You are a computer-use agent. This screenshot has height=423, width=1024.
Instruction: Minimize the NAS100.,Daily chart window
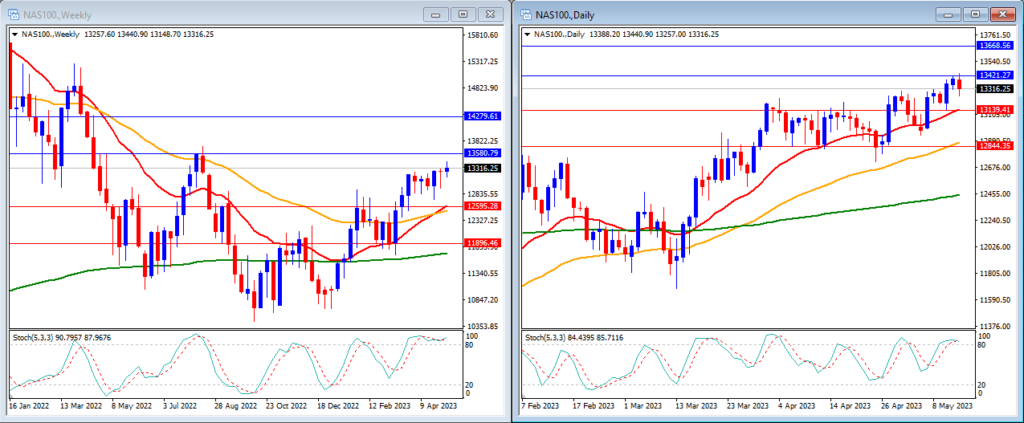(x=948, y=14)
